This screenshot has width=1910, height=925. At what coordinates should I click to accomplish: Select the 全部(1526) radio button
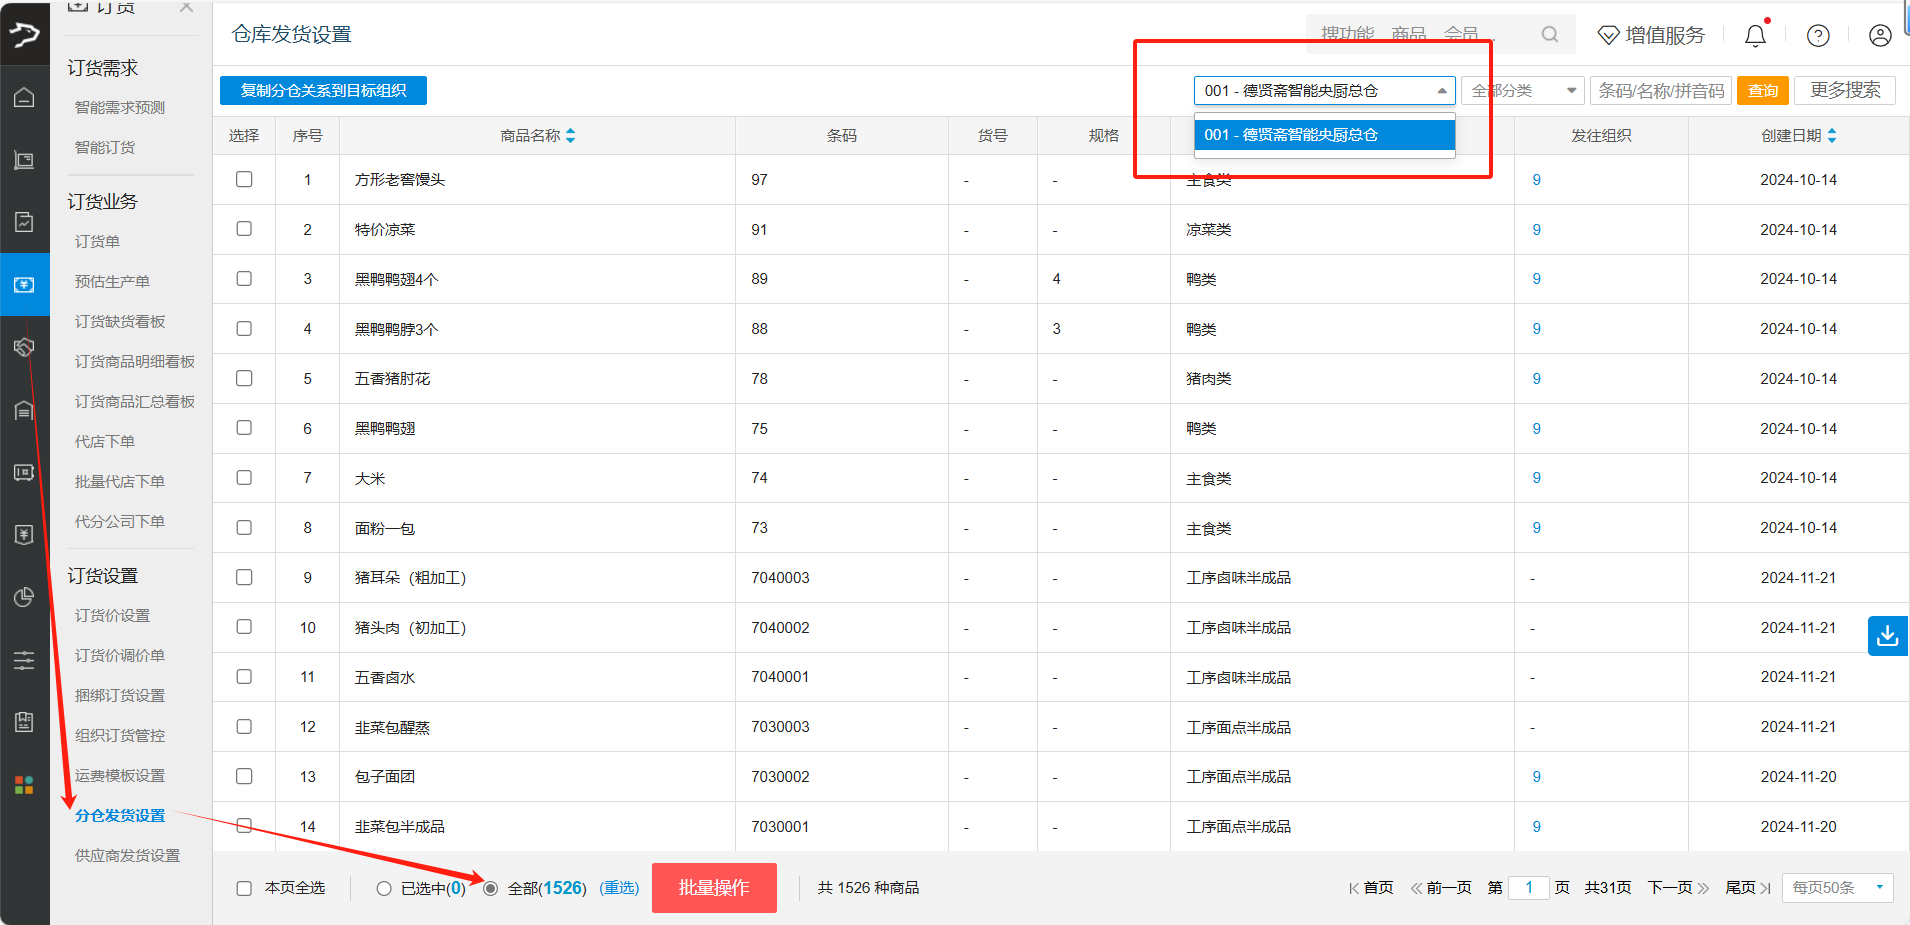click(x=490, y=888)
